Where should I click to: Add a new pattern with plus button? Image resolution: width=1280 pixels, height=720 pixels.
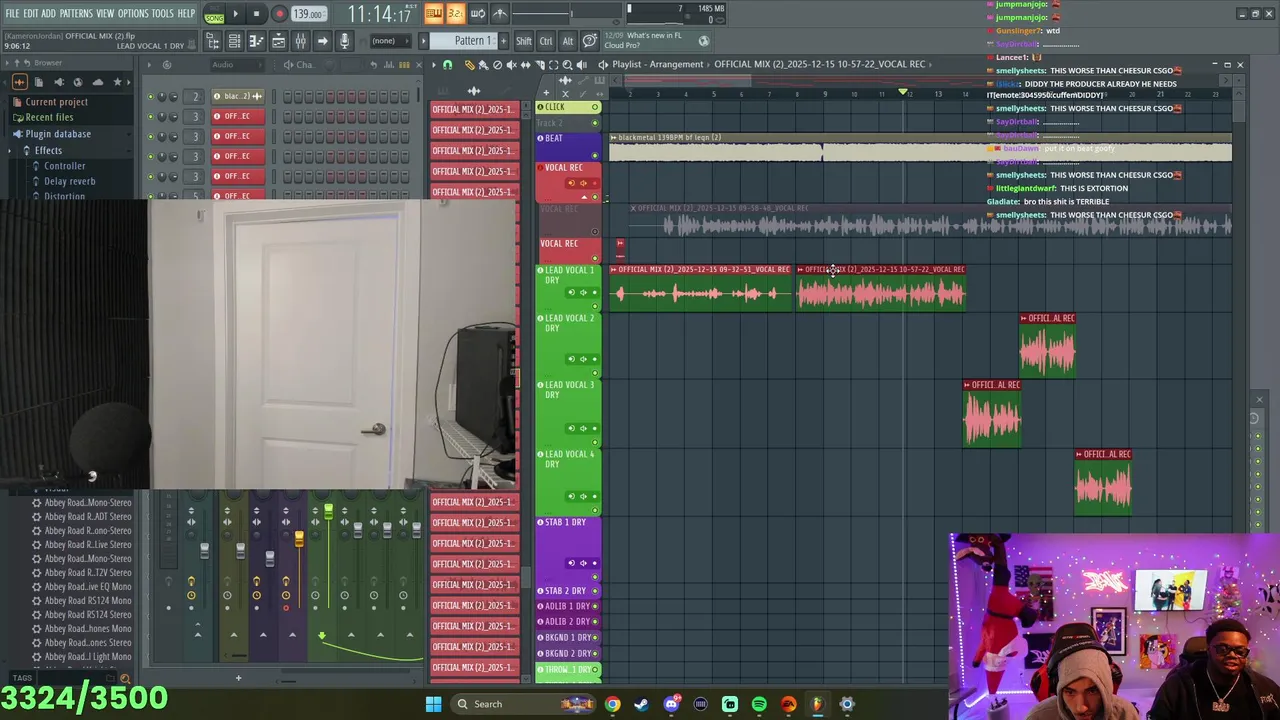[x=504, y=41]
